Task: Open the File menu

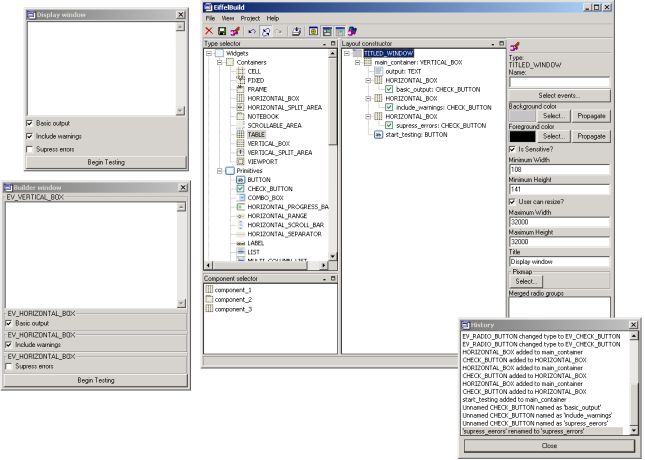Action: pos(210,19)
